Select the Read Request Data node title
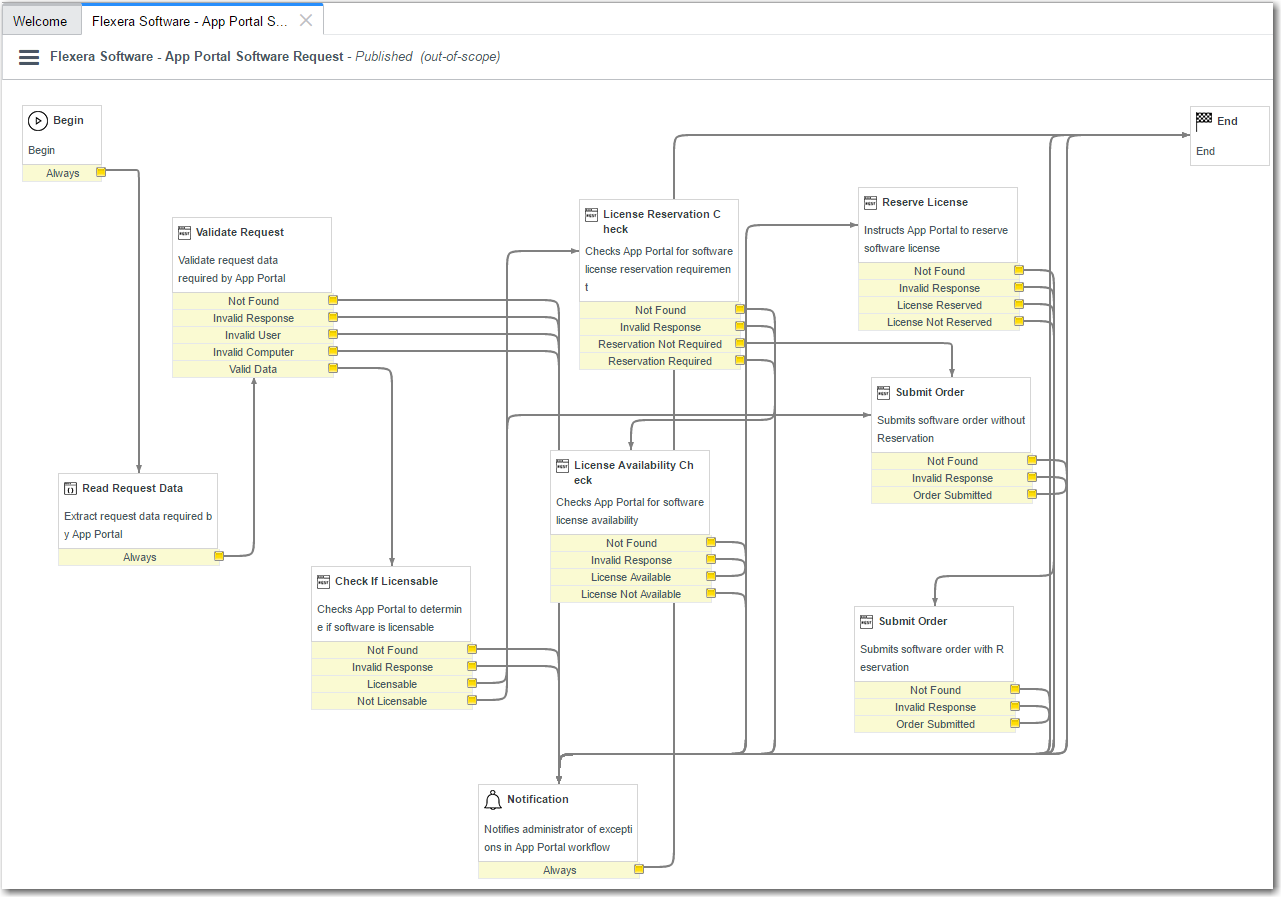 coord(133,488)
